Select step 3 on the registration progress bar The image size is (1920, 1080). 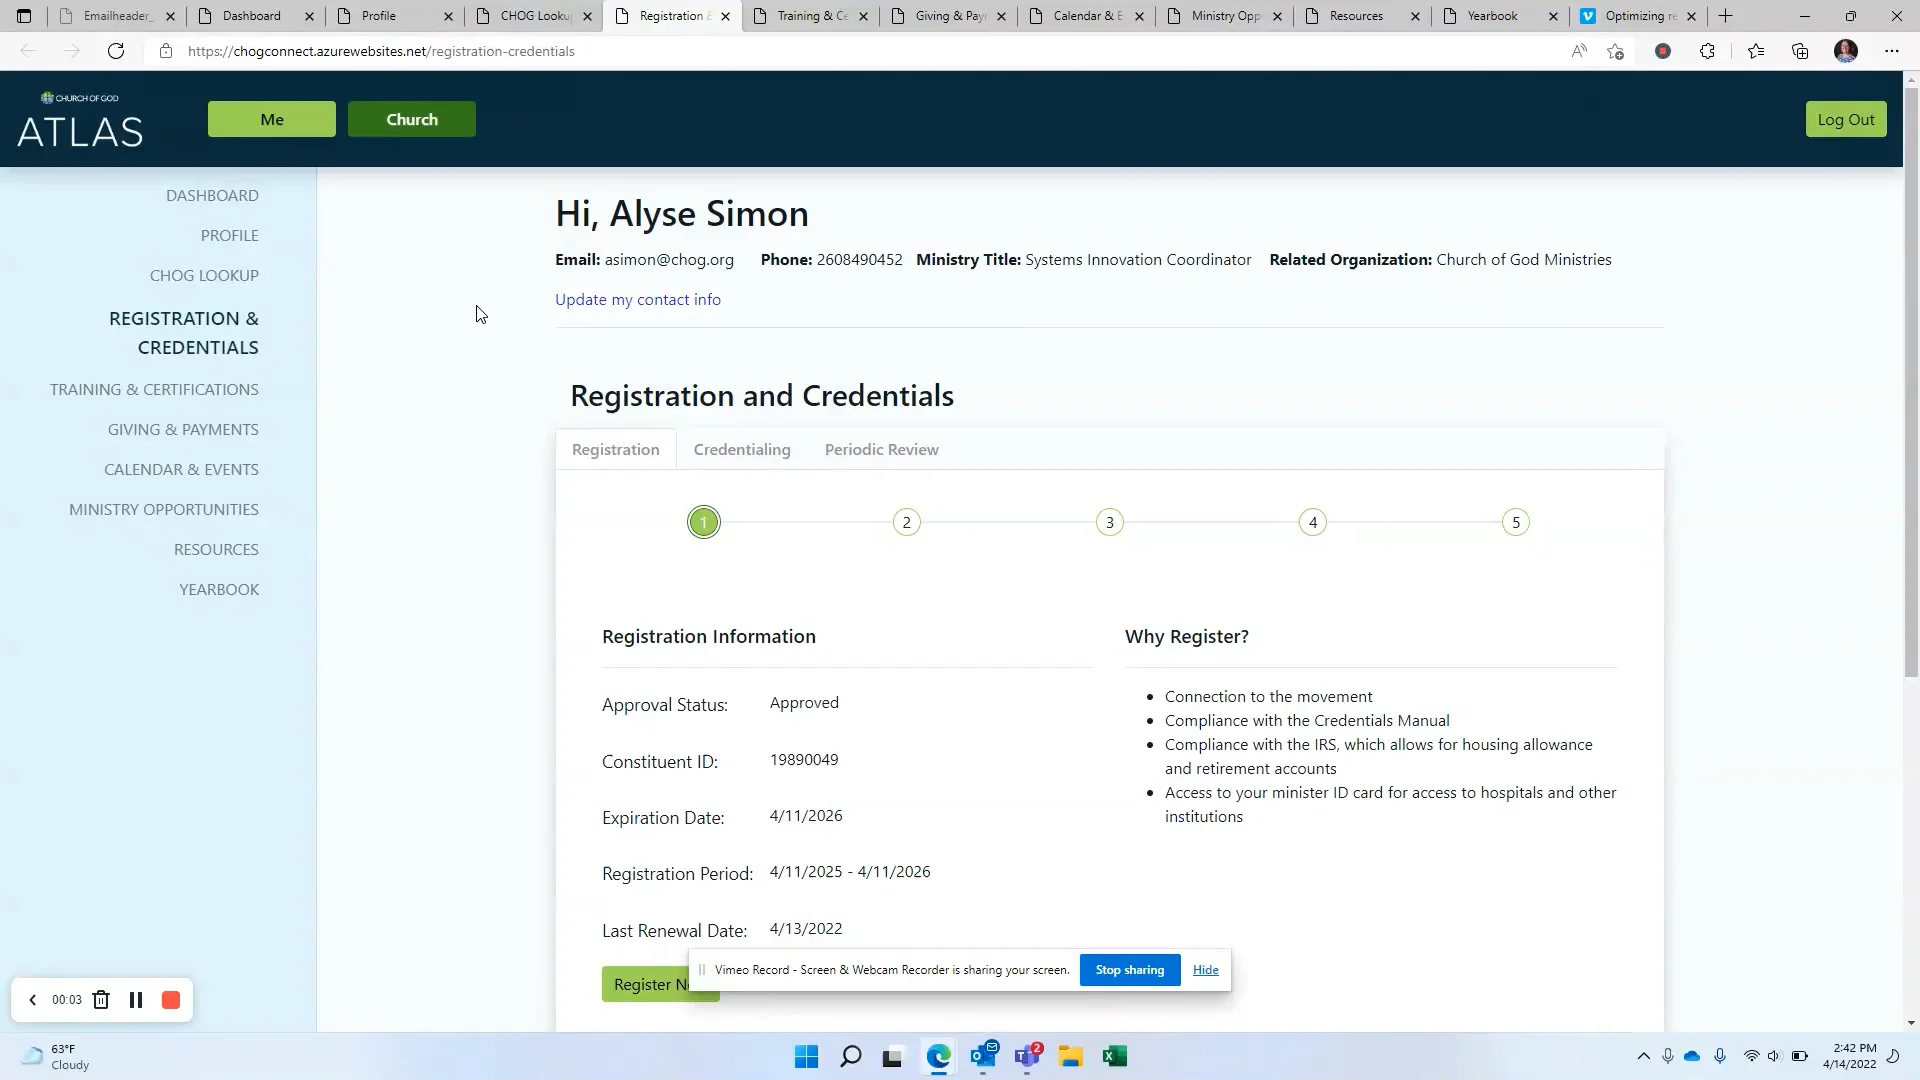pos(1109,521)
